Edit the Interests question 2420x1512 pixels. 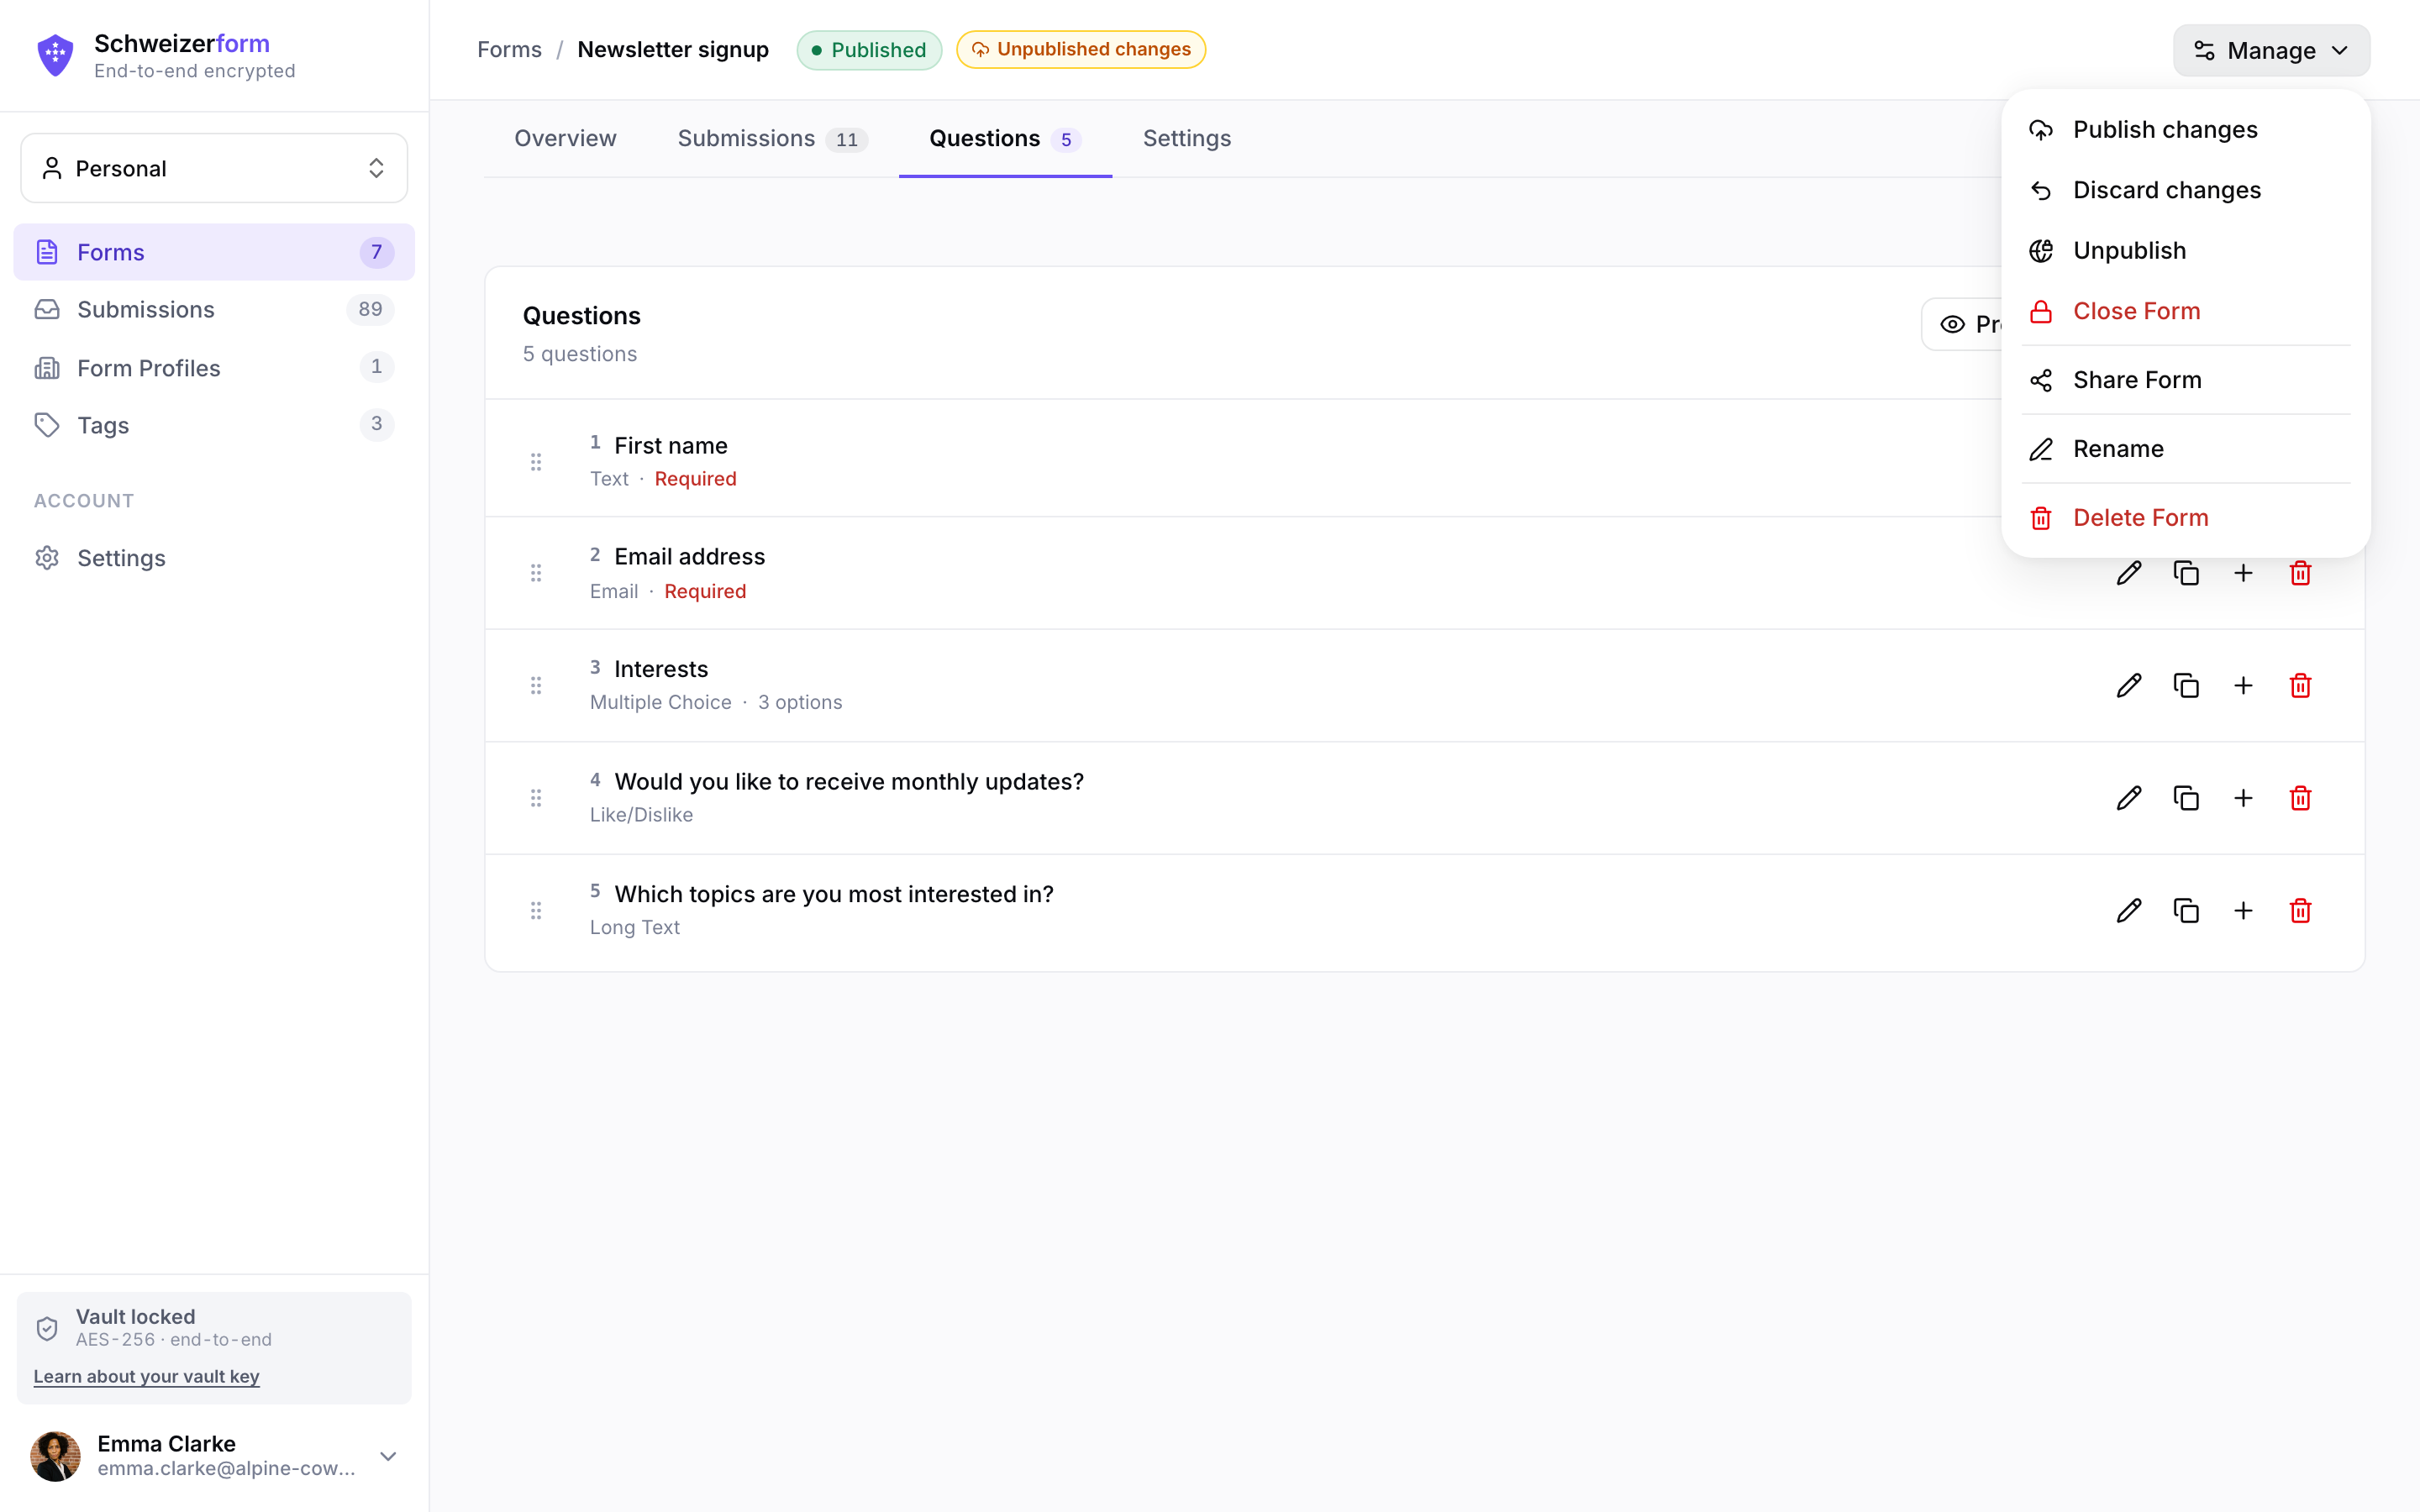2129,685
